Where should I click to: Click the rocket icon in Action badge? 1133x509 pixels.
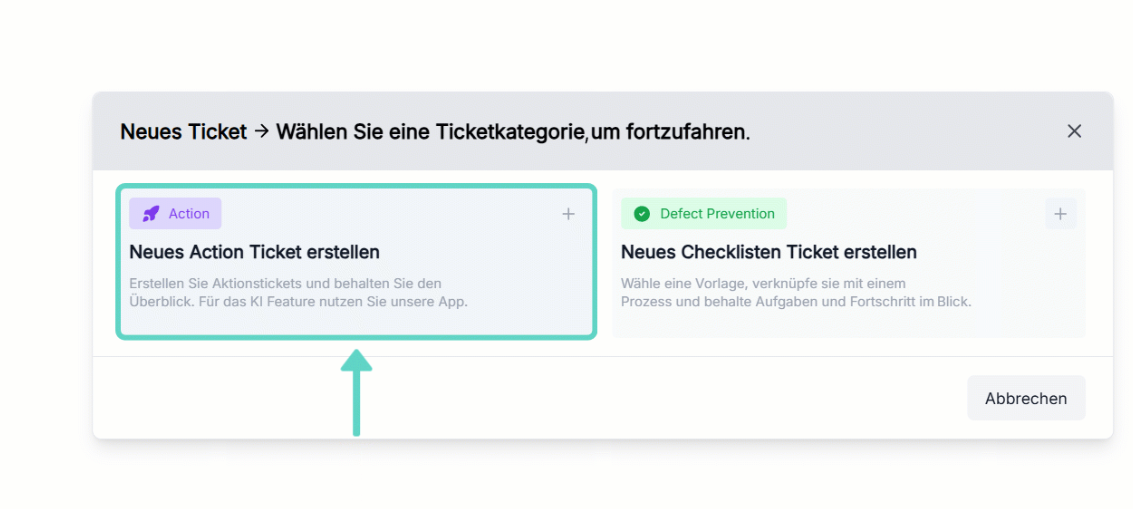click(x=150, y=213)
